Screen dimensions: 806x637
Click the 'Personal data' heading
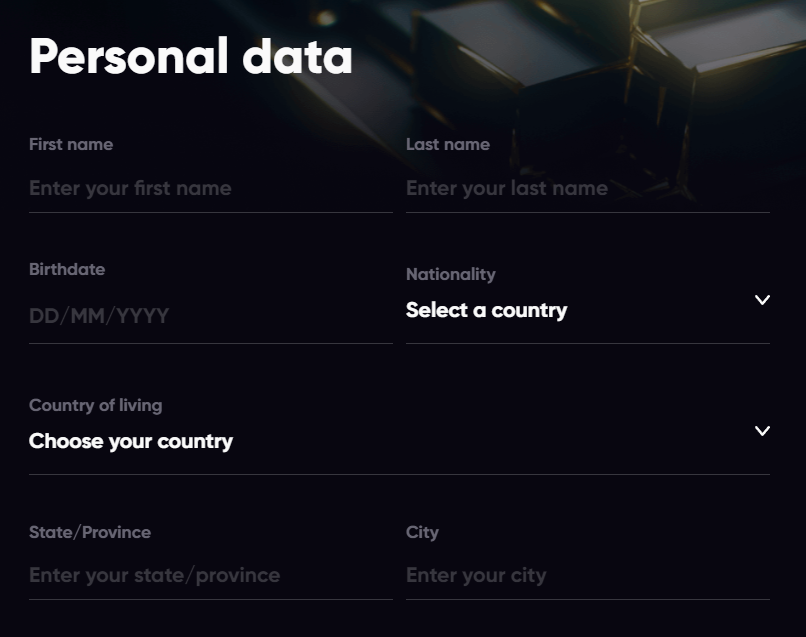click(191, 57)
